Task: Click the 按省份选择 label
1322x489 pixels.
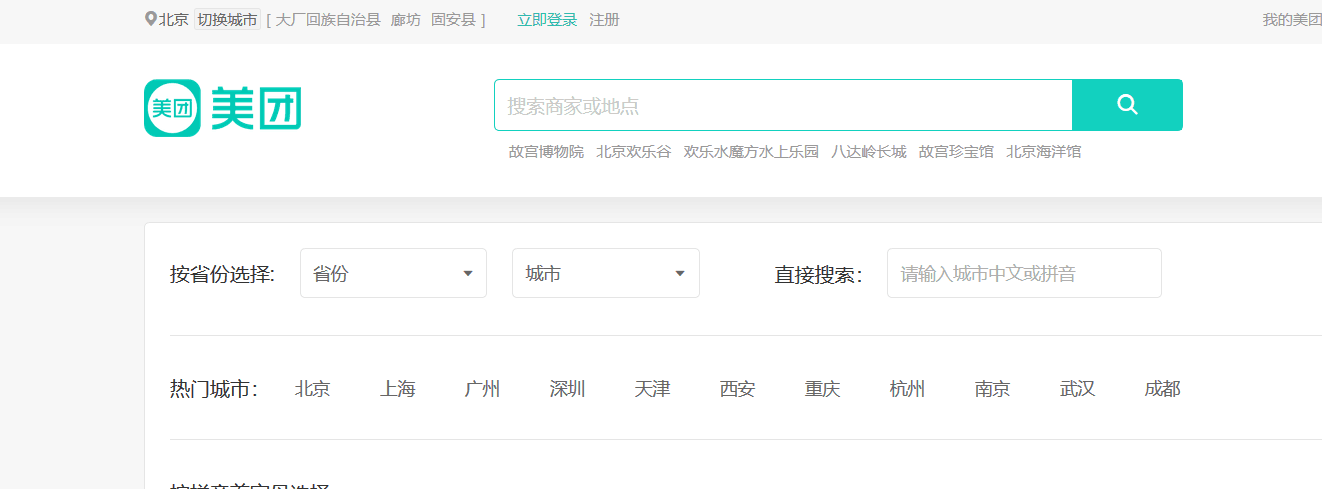Action: coord(222,274)
